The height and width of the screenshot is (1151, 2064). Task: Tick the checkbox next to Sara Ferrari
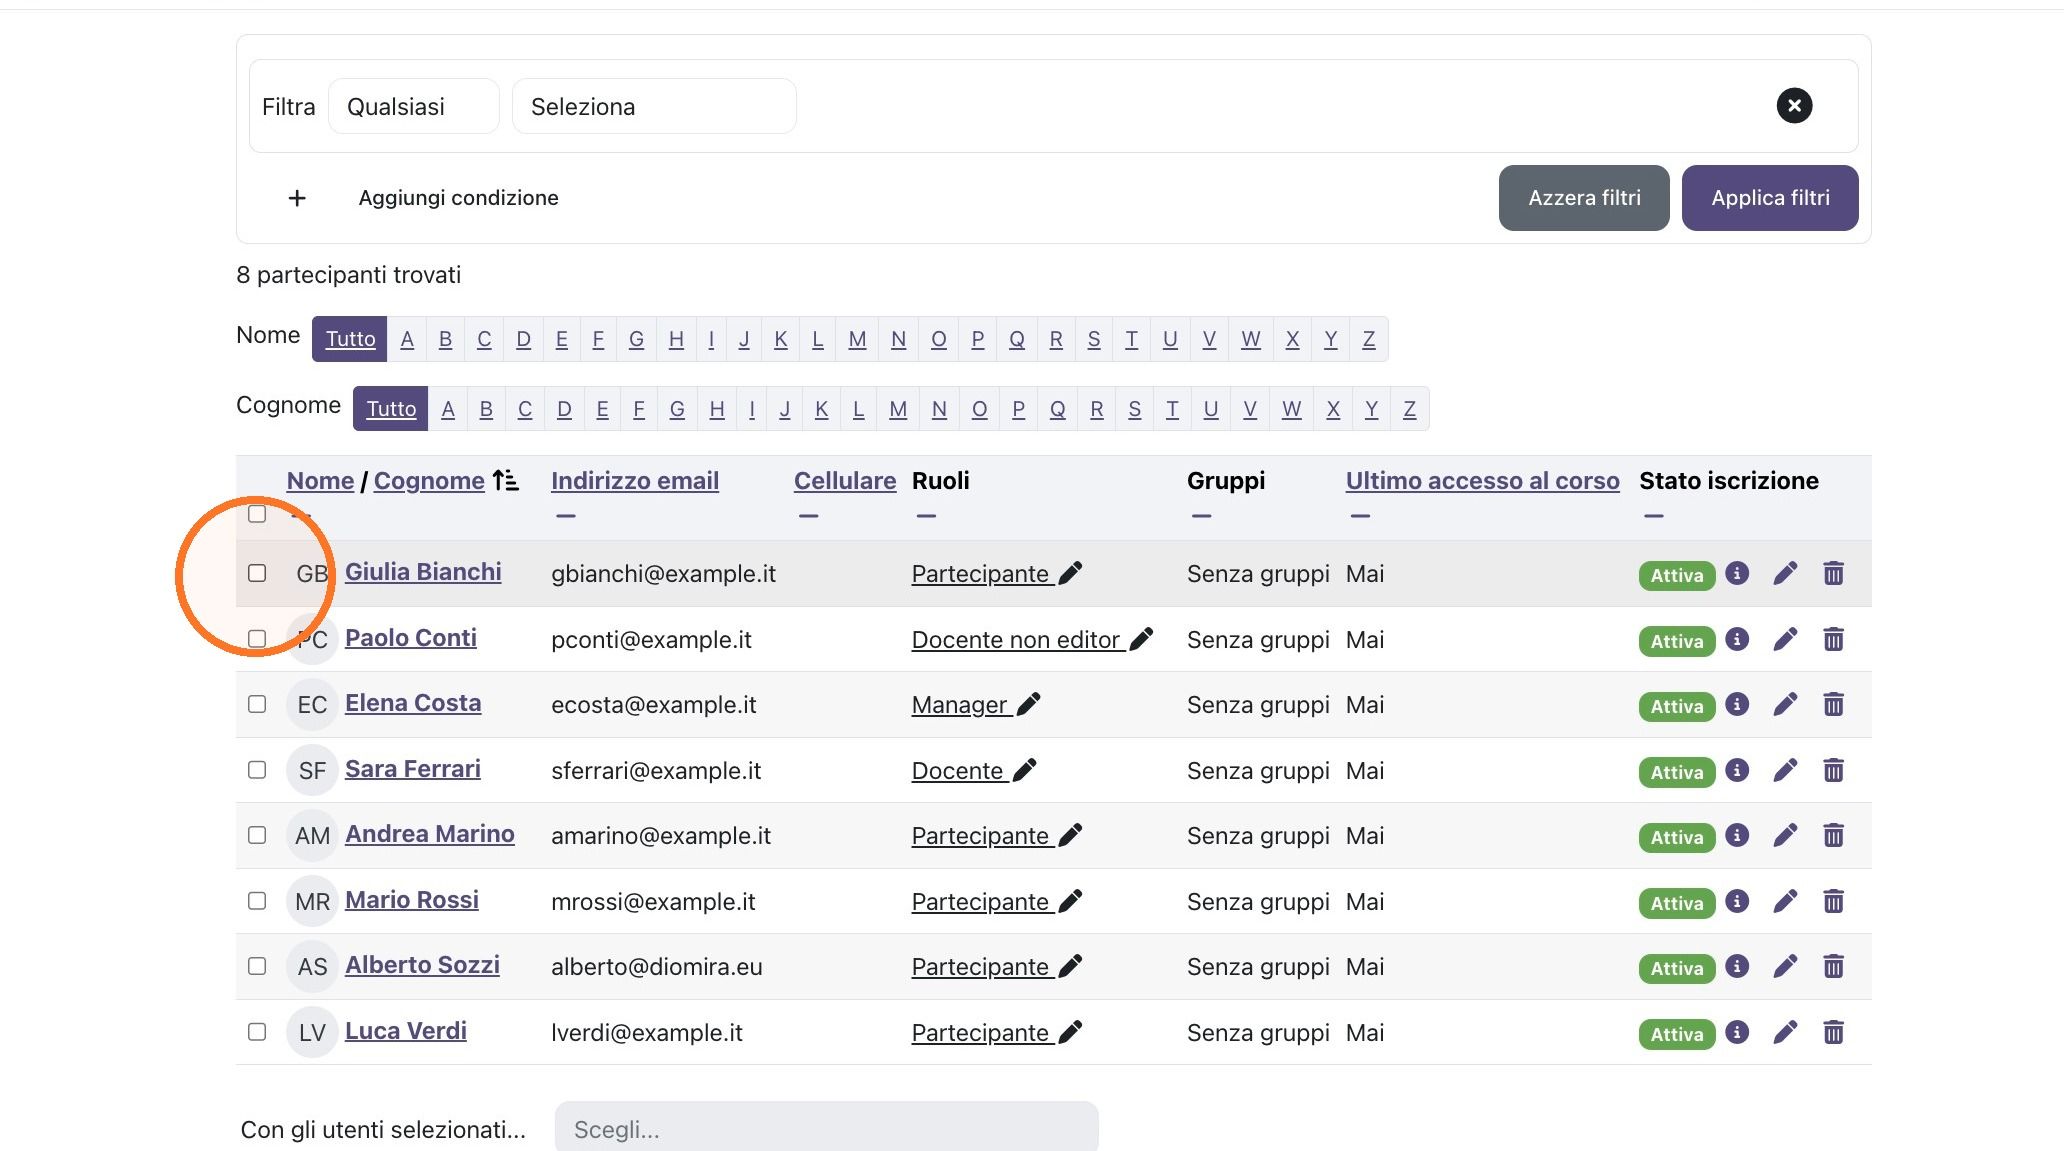[257, 770]
